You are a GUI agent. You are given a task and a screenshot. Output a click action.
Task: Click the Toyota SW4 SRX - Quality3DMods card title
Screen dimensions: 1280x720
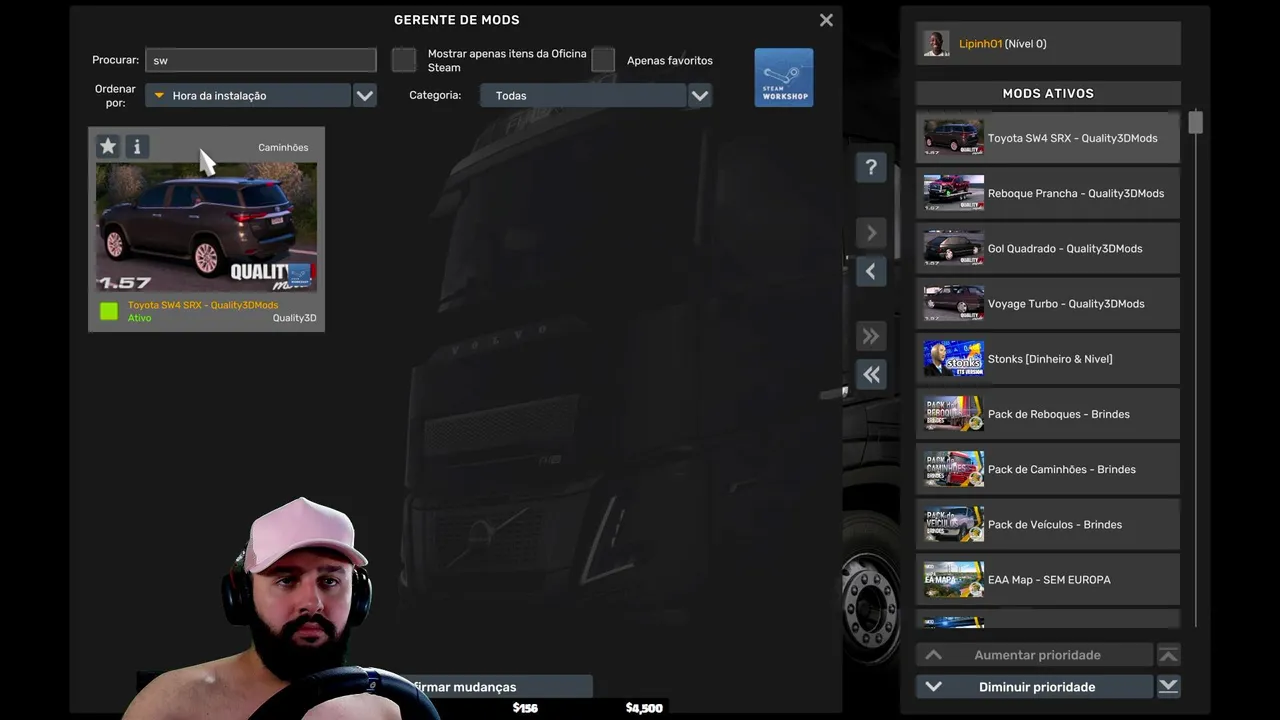203,305
